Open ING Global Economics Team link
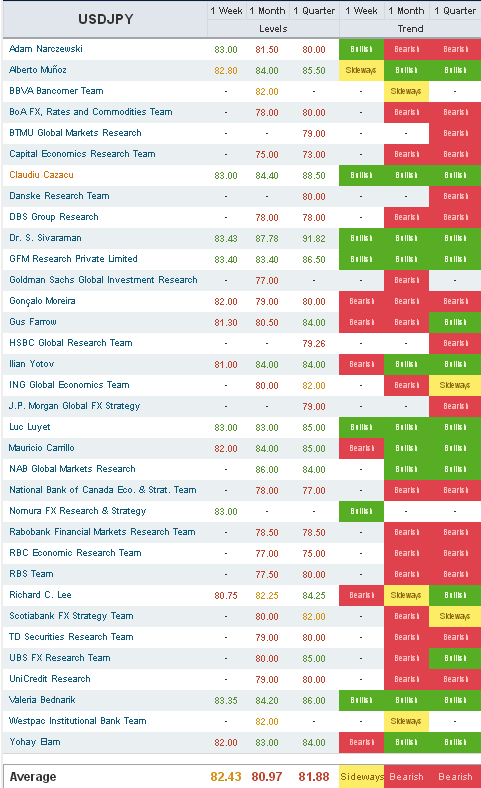This screenshot has width=481, height=788. pyautogui.click(x=69, y=385)
